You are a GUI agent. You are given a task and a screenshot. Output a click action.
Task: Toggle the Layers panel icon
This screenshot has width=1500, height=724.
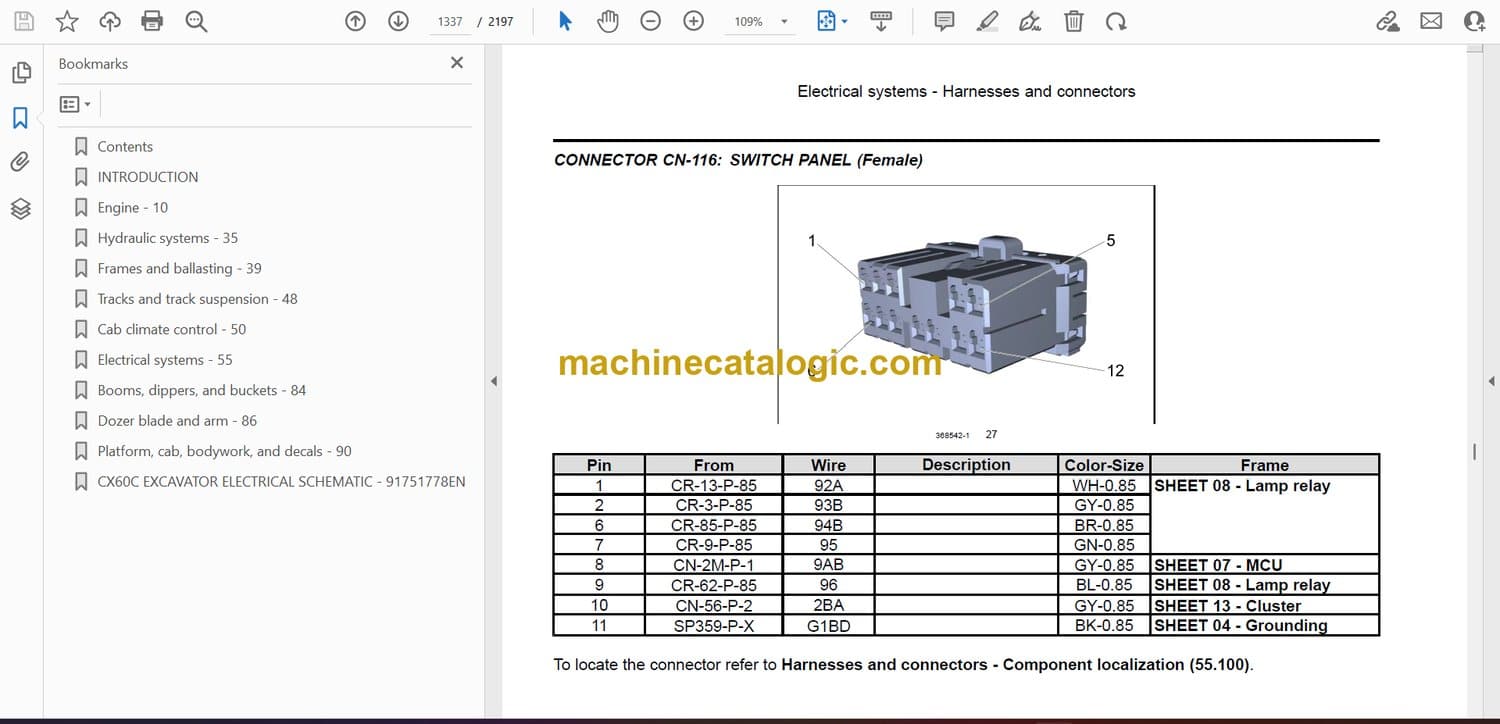21,208
